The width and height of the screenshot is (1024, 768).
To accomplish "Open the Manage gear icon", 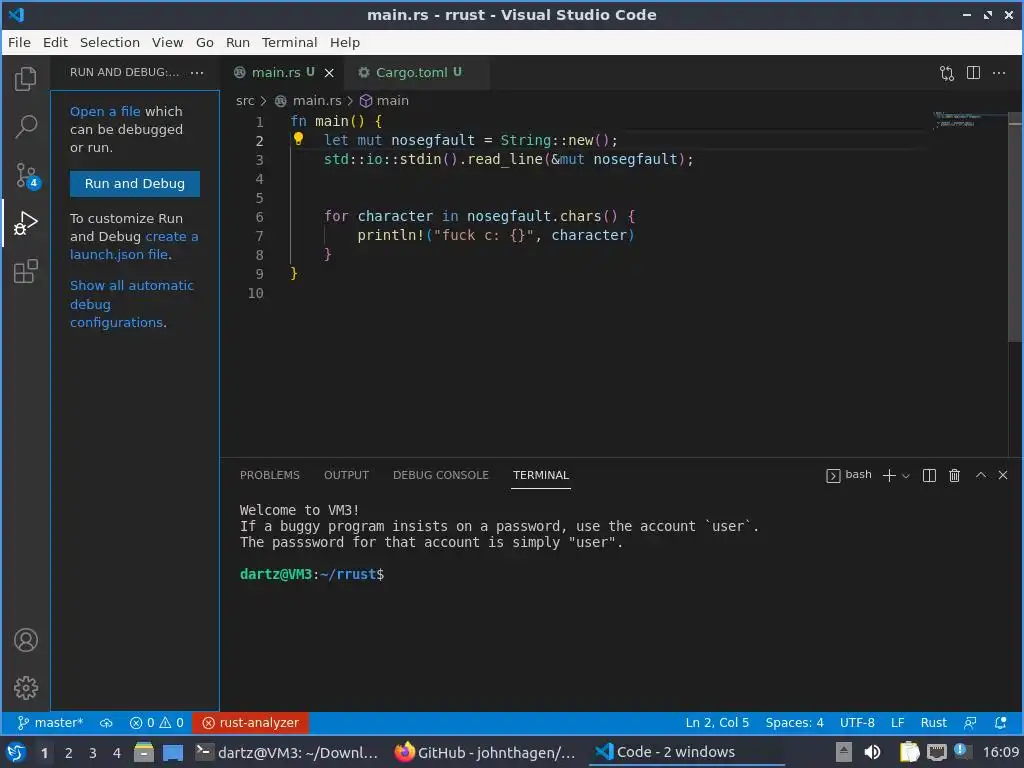I will tap(25, 688).
